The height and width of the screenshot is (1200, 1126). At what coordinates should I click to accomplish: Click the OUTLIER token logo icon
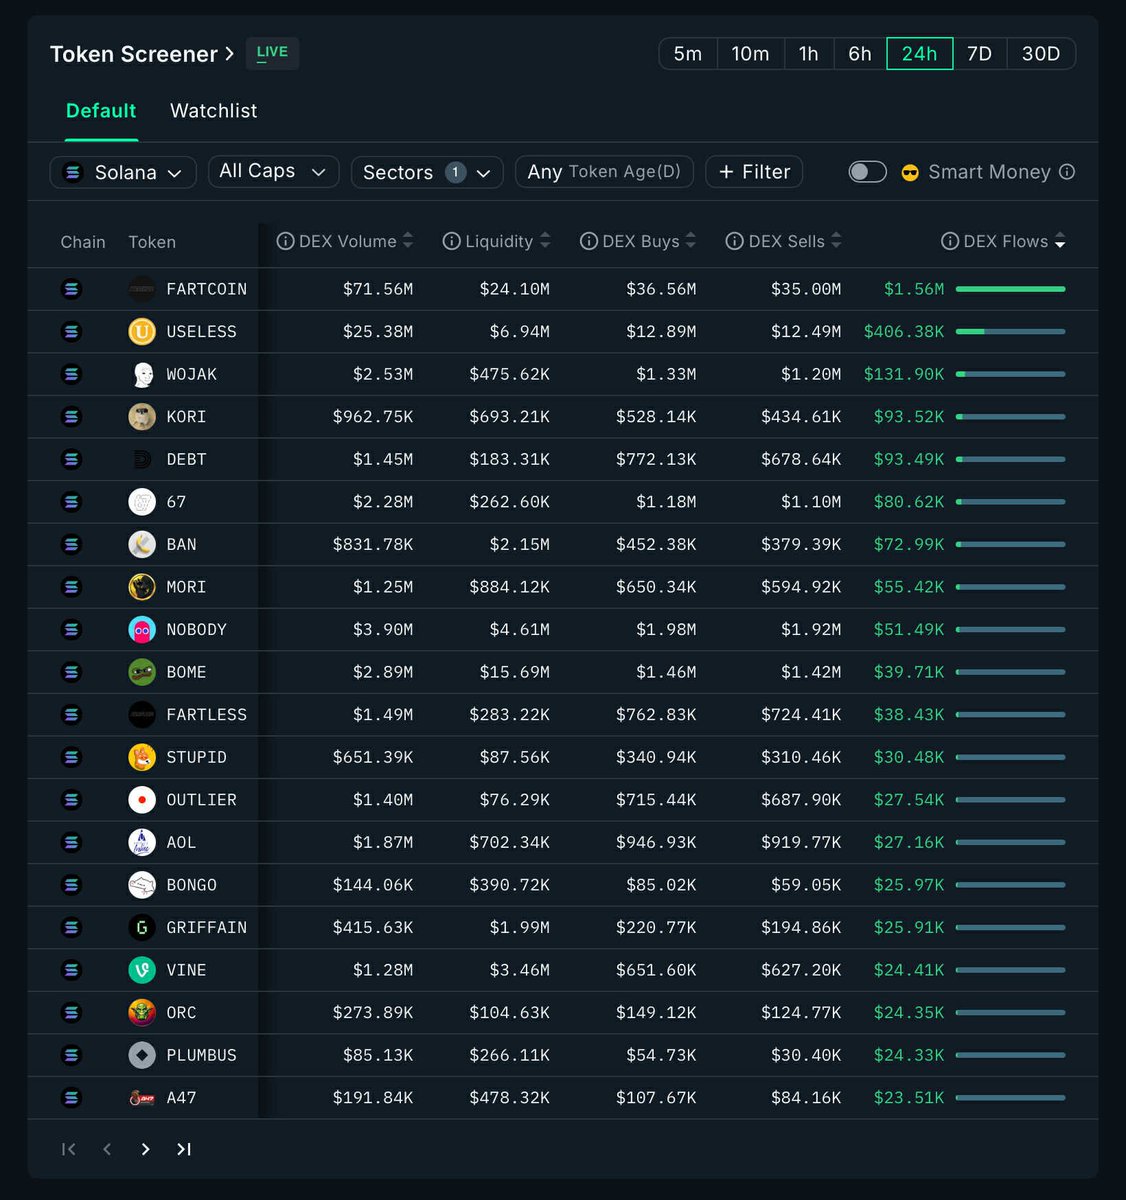pyautogui.click(x=142, y=799)
